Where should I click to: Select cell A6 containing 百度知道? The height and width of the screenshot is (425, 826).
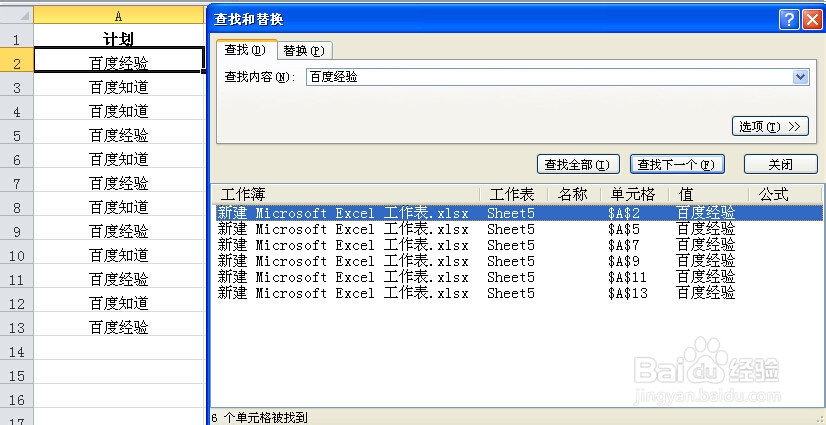[119, 156]
